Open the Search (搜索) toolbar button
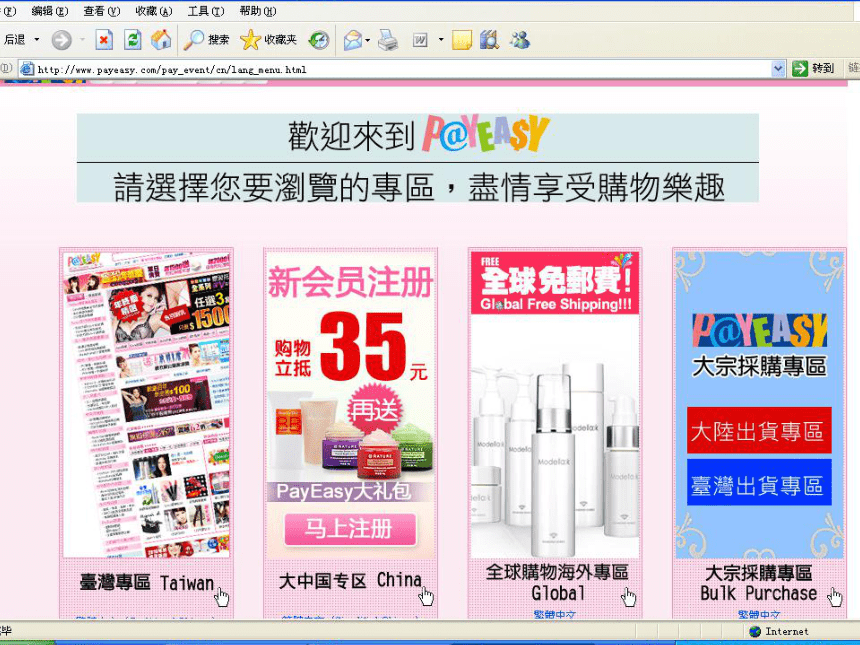The height and width of the screenshot is (645, 860). [206, 40]
